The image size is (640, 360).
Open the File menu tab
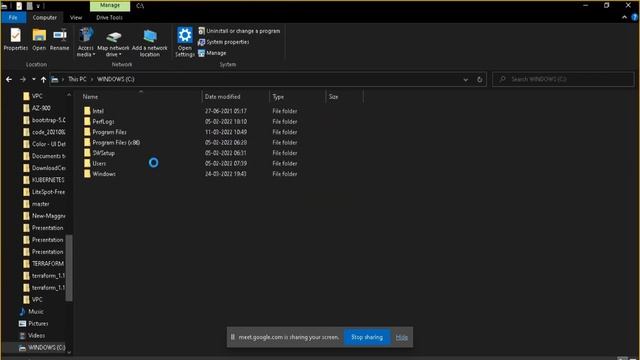tap(13, 18)
